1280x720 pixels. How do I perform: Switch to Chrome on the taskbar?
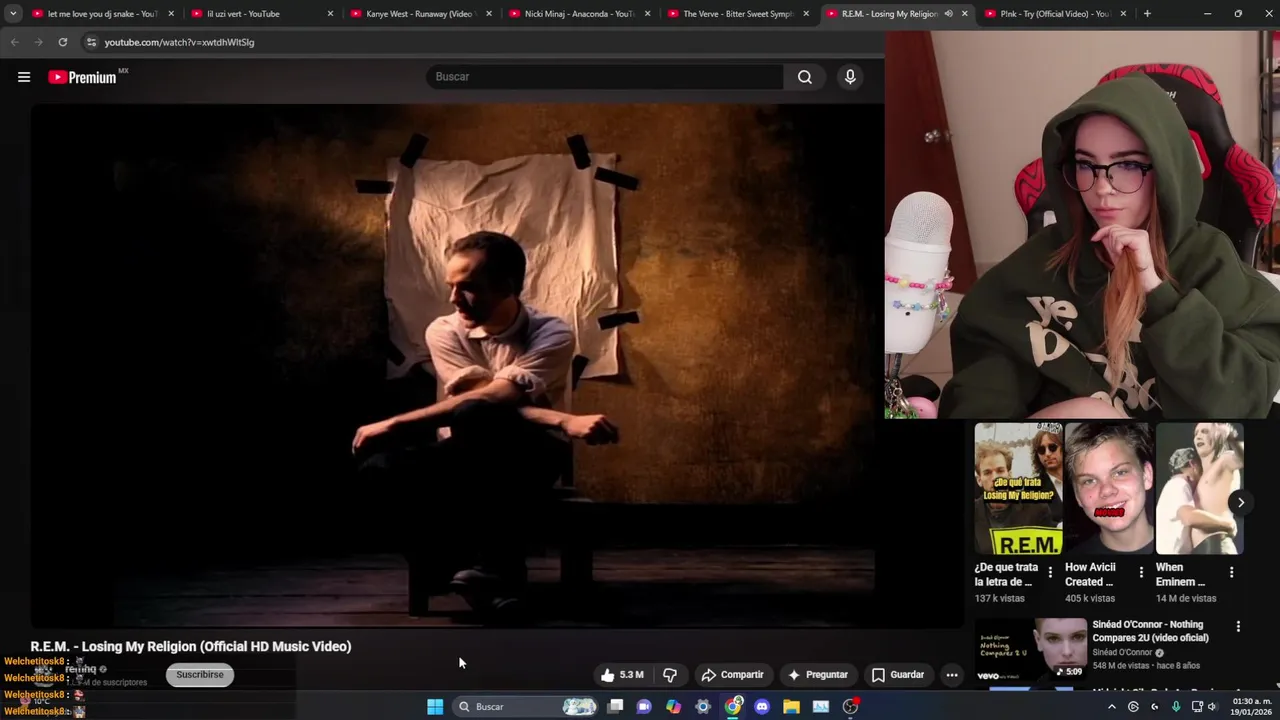click(x=733, y=707)
